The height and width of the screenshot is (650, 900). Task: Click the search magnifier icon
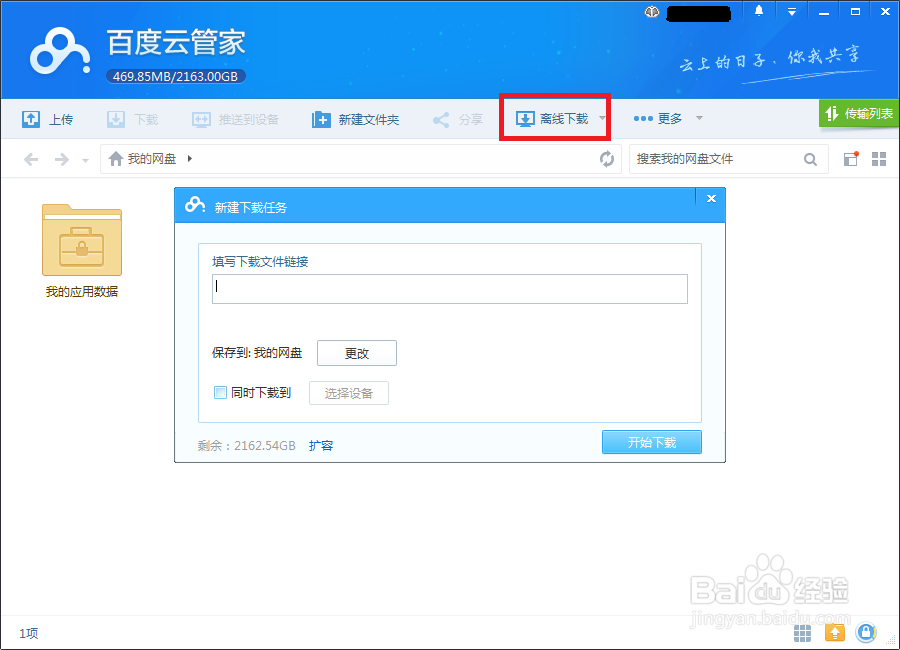click(x=810, y=159)
